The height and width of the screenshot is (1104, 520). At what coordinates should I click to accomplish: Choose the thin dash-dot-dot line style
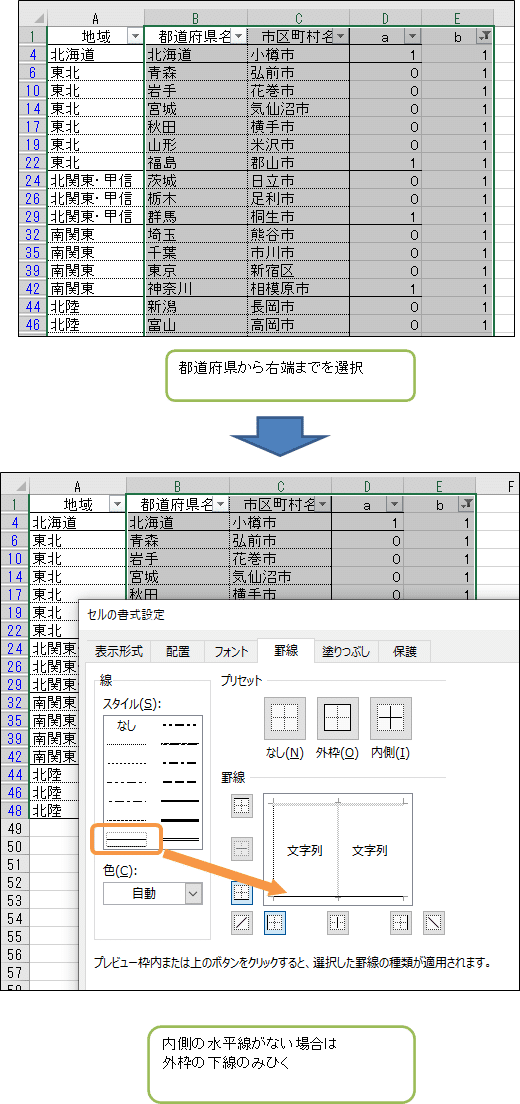pyautogui.click(x=127, y=782)
